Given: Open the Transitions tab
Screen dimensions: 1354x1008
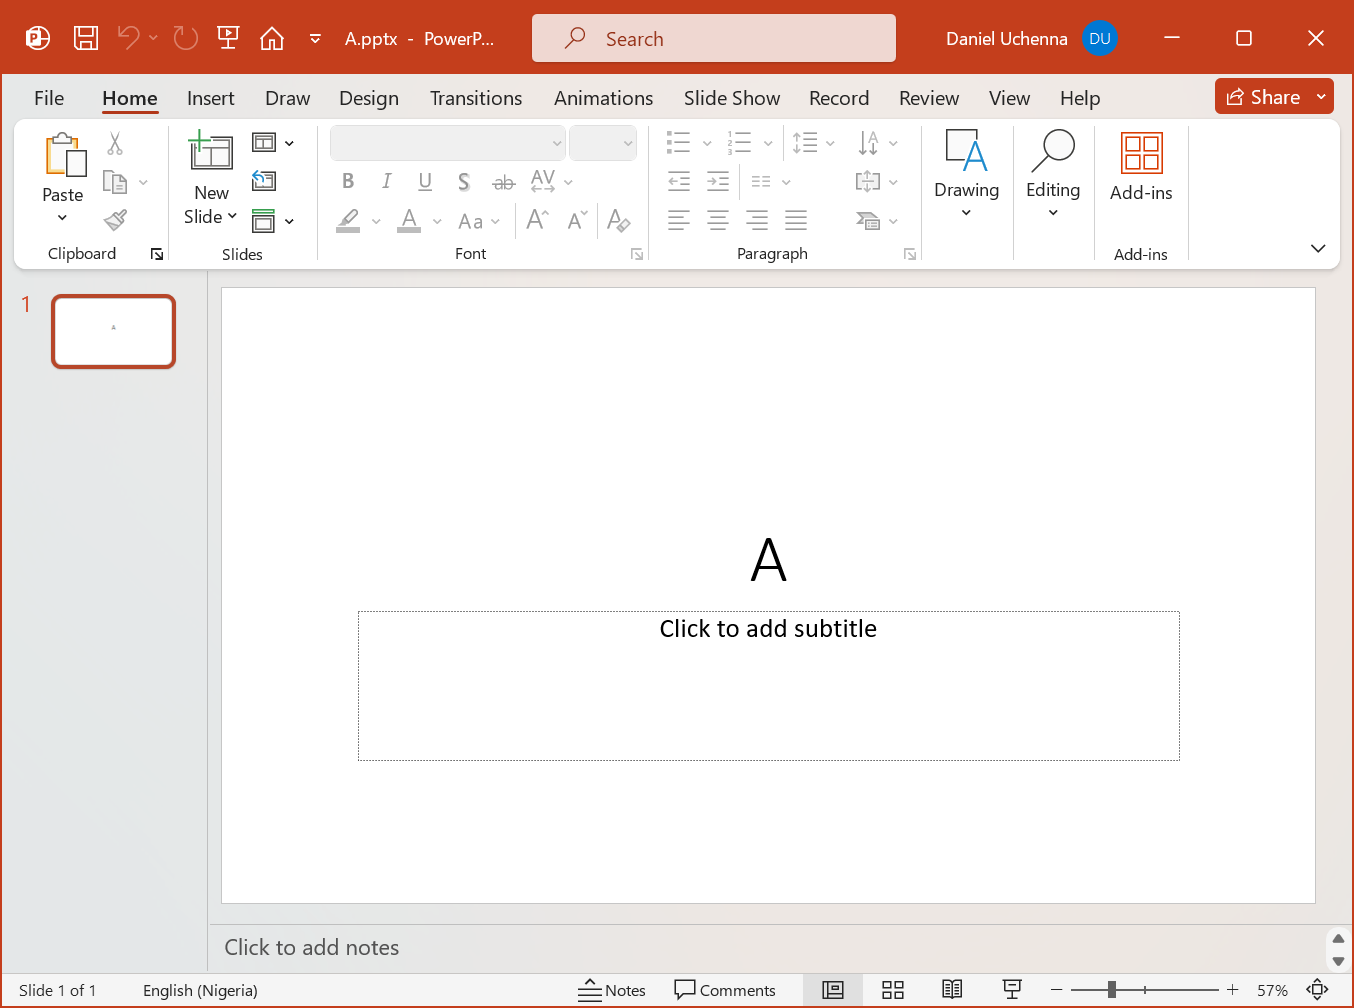Looking at the screenshot, I should point(476,98).
